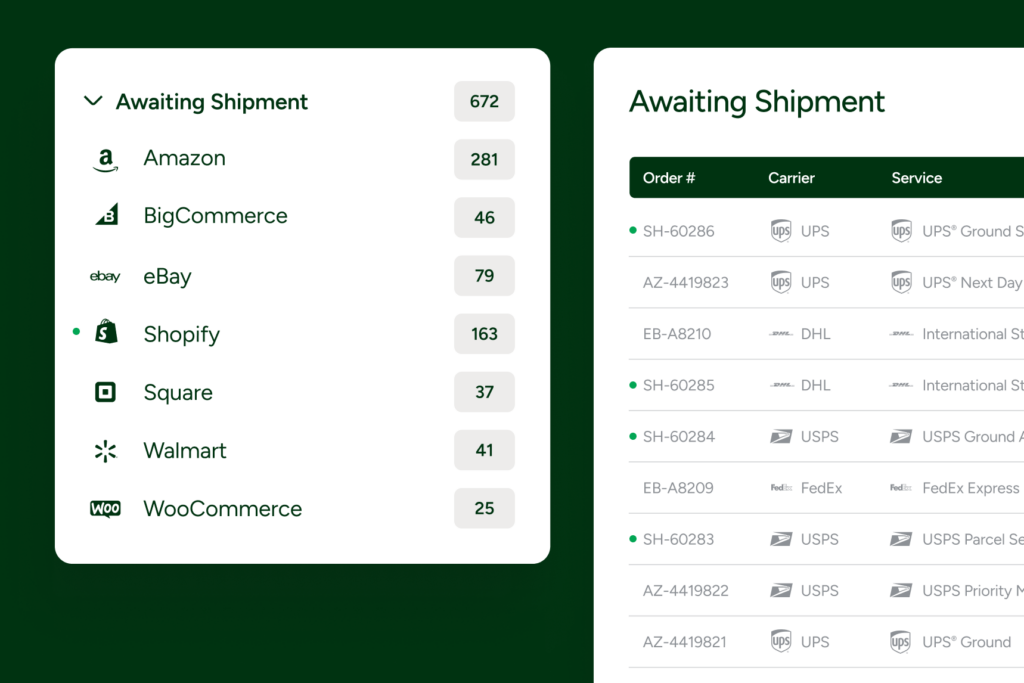Click UPS carrier icon for order SH-60286
The width and height of the screenshot is (1024, 683).
click(x=781, y=231)
